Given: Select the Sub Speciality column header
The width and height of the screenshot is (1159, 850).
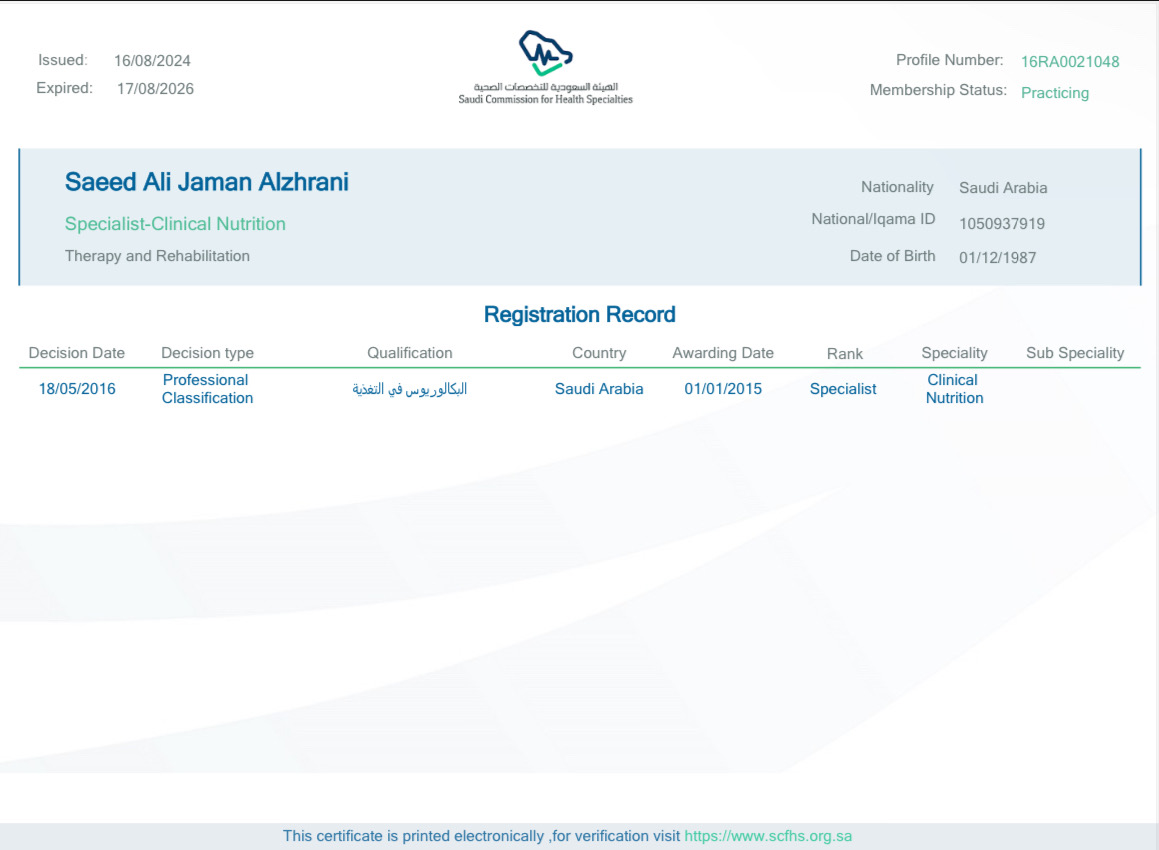Looking at the screenshot, I should [x=1075, y=353].
